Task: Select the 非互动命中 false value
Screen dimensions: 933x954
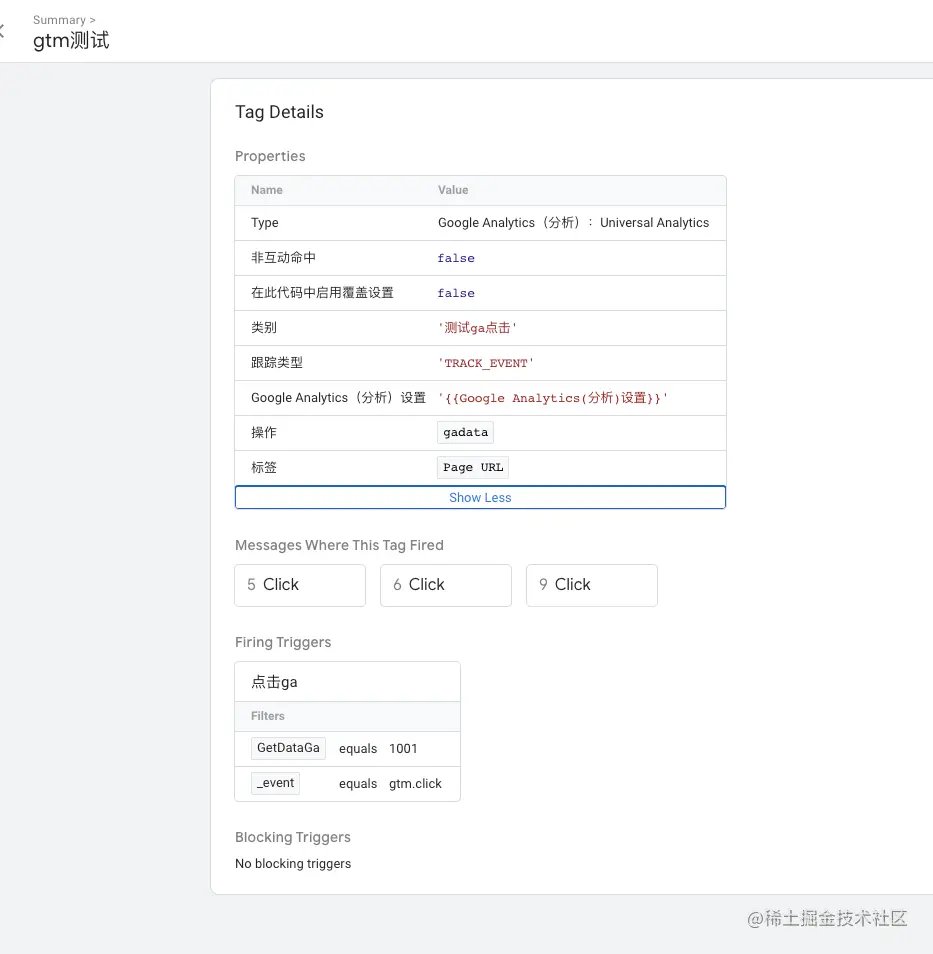Action: click(456, 258)
